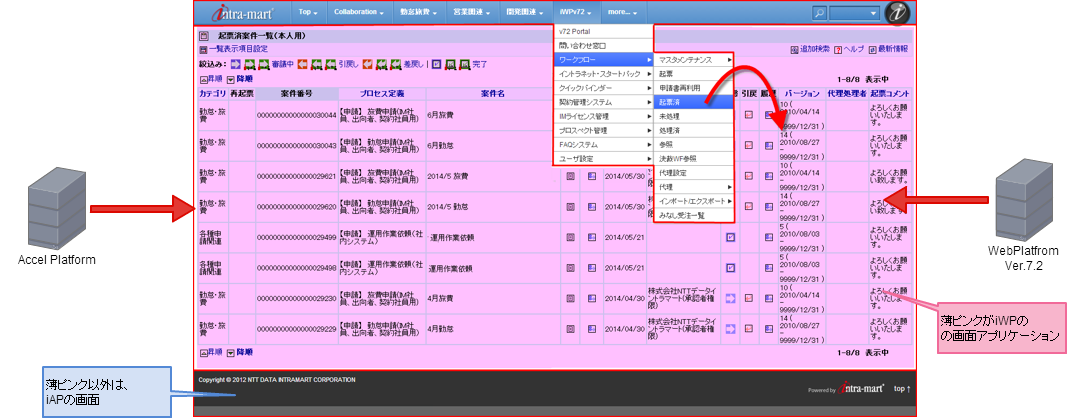This screenshot has width=1080, height=418.
Task: Open blue flow icon in 2014/5 勤怠 row
Action: (x=592, y=207)
